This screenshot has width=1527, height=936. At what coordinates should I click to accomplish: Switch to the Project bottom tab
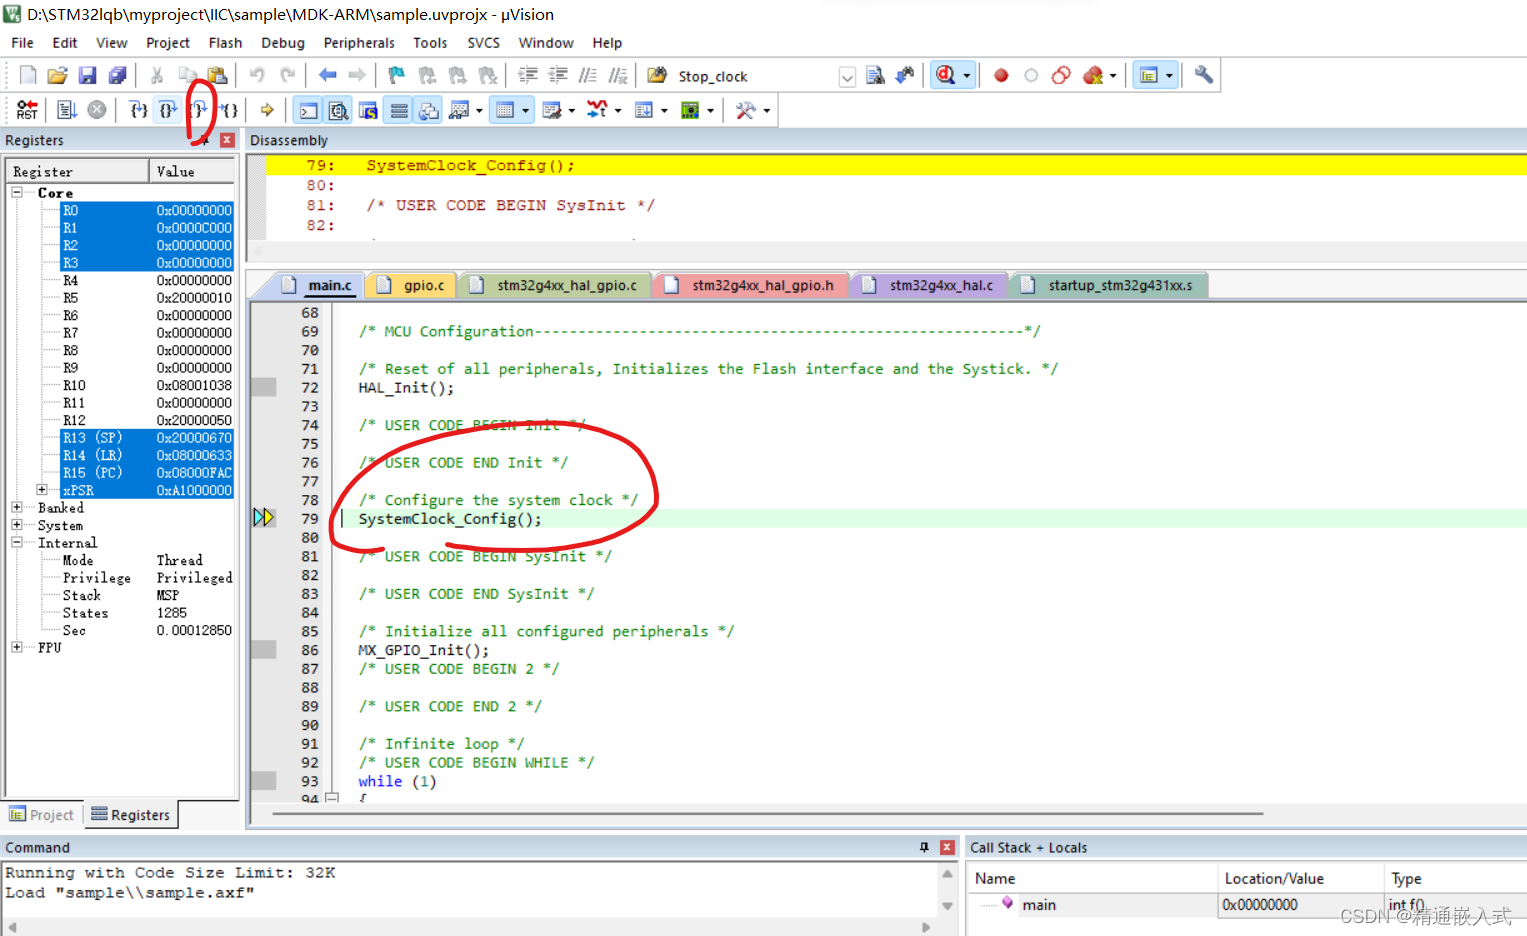pyautogui.click(x=42, y=815)
